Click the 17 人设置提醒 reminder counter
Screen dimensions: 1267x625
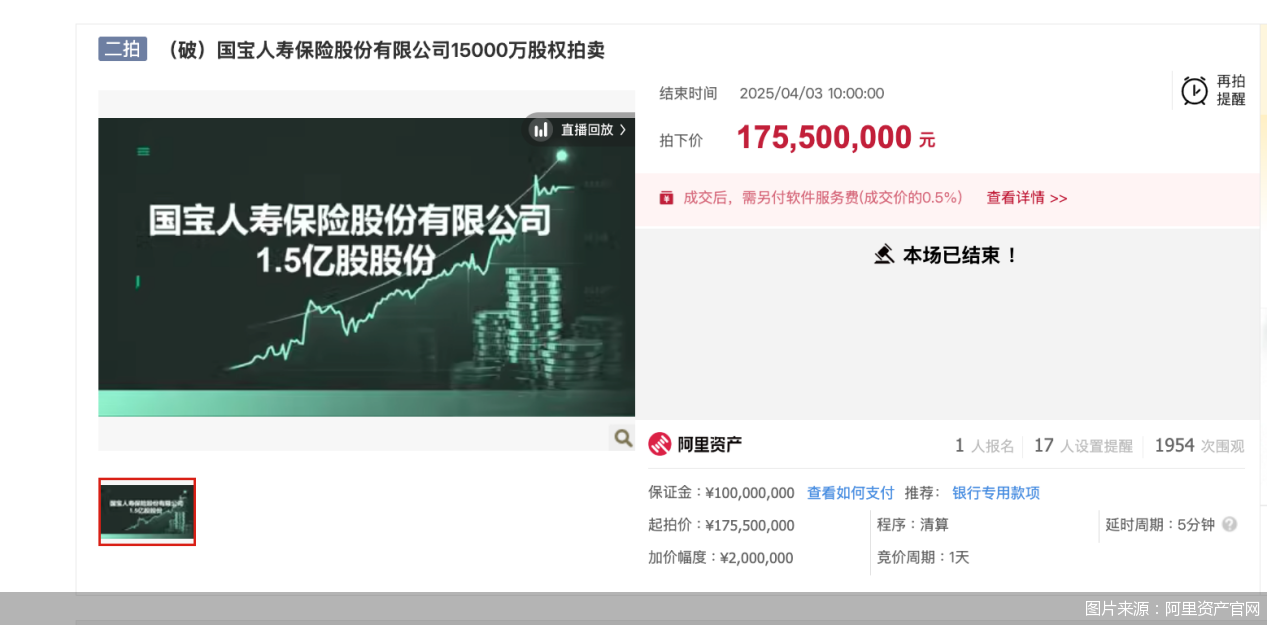1082,446
